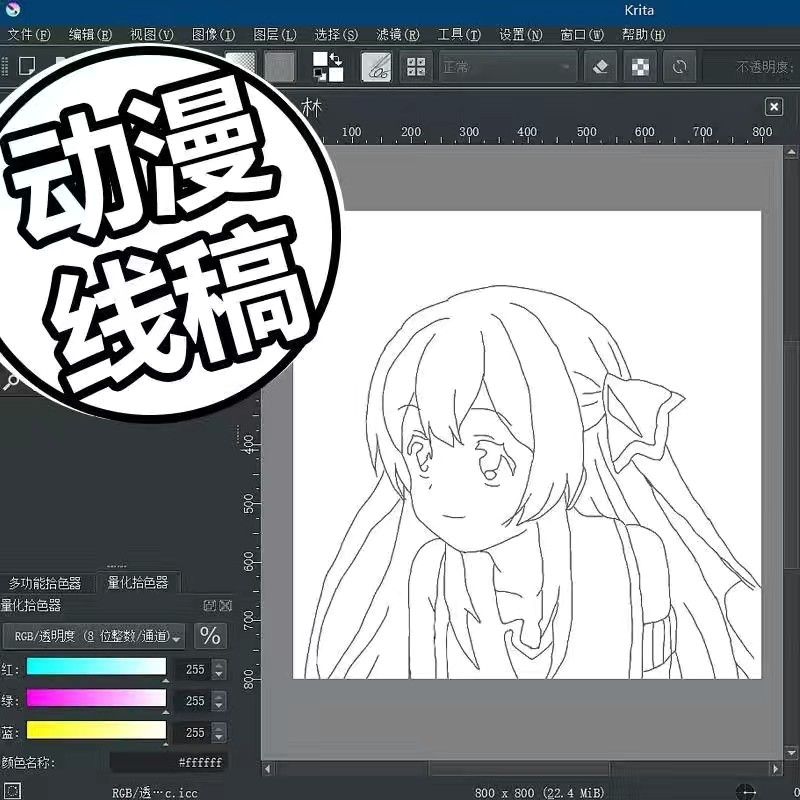Open the 文件(F) menu

point(29,35)
